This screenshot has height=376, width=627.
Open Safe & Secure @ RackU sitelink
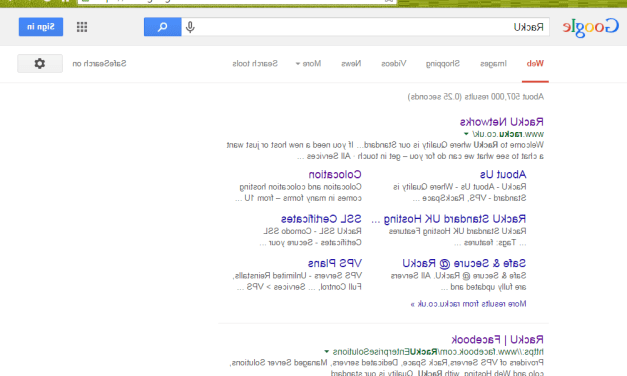click(x=464, y=264)
